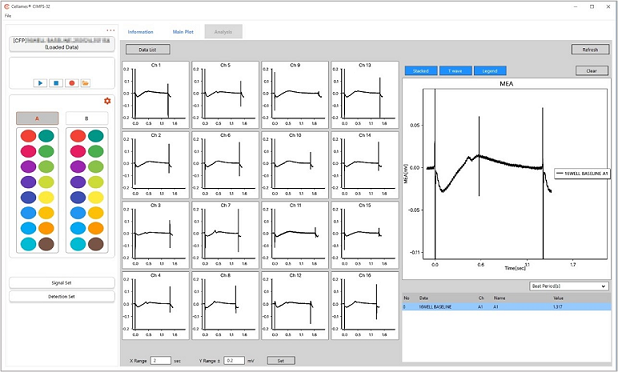The width and height of the screenshot is (618, 372).
Task: Select the Ch 7 waveform plot
Action: [225, 235]
